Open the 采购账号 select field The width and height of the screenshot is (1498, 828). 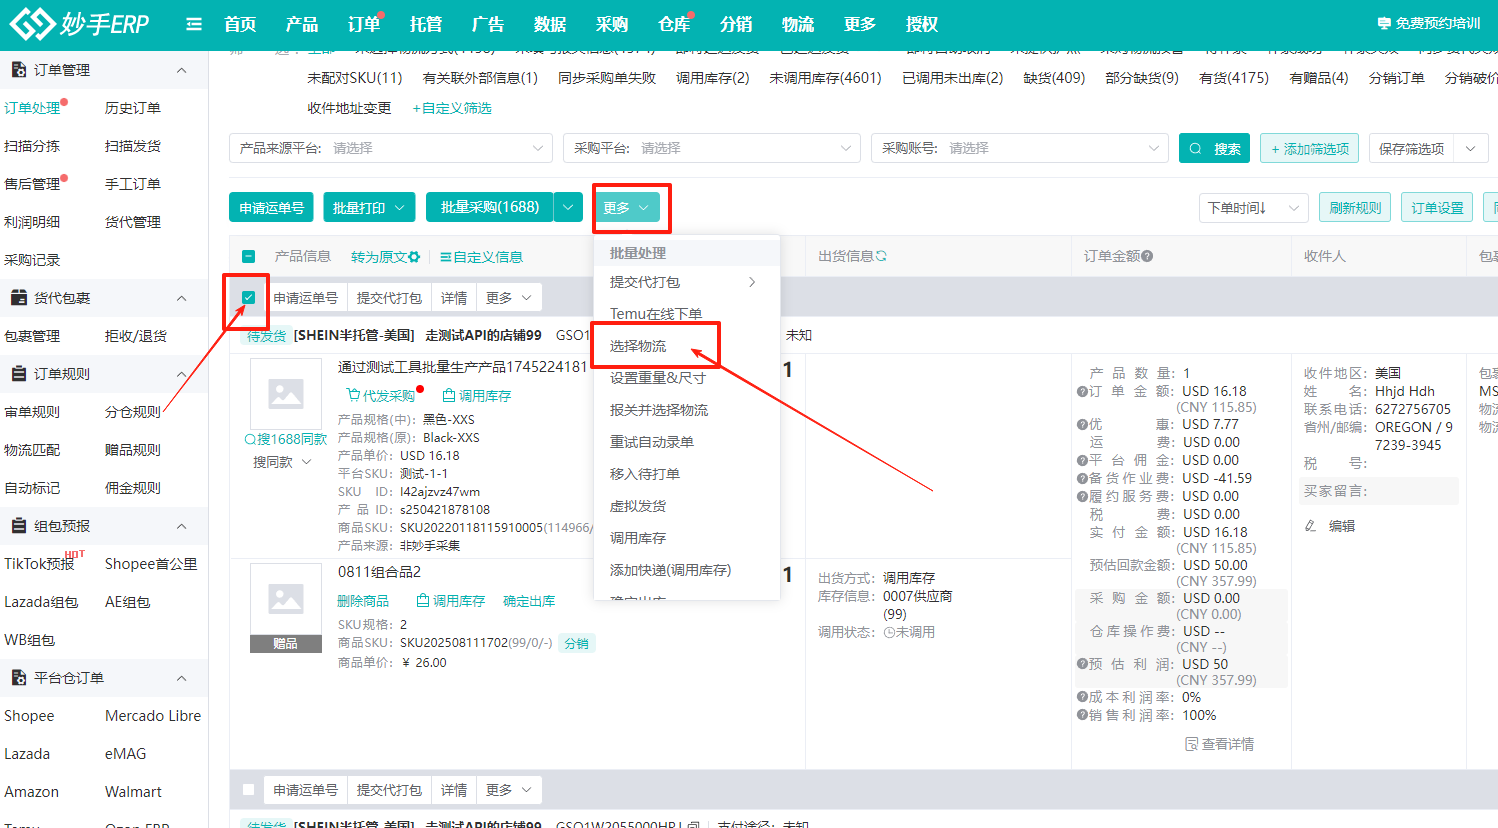pyautogui.click(x=1019, y=148)
